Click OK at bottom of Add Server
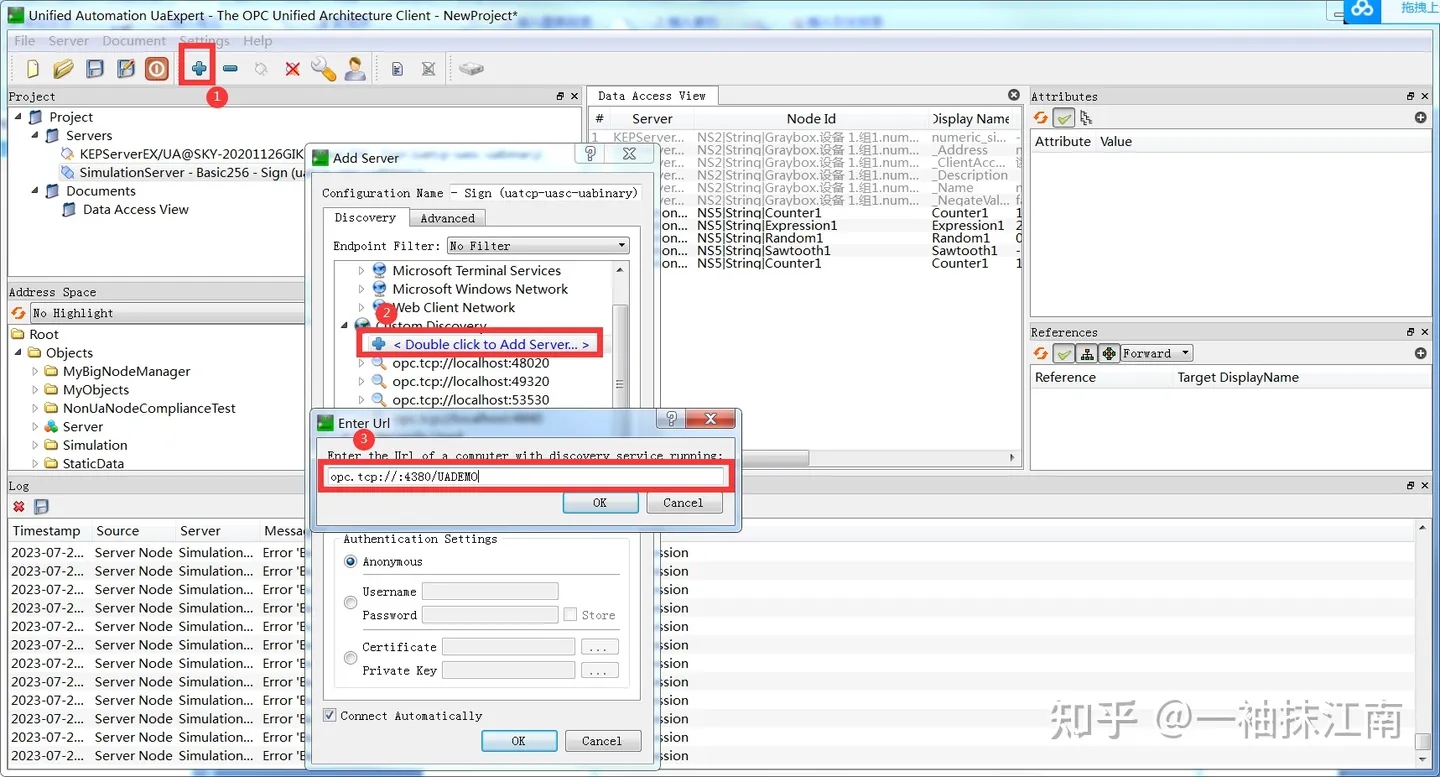Screen dimensions: 1440x777 pos(518,741)
